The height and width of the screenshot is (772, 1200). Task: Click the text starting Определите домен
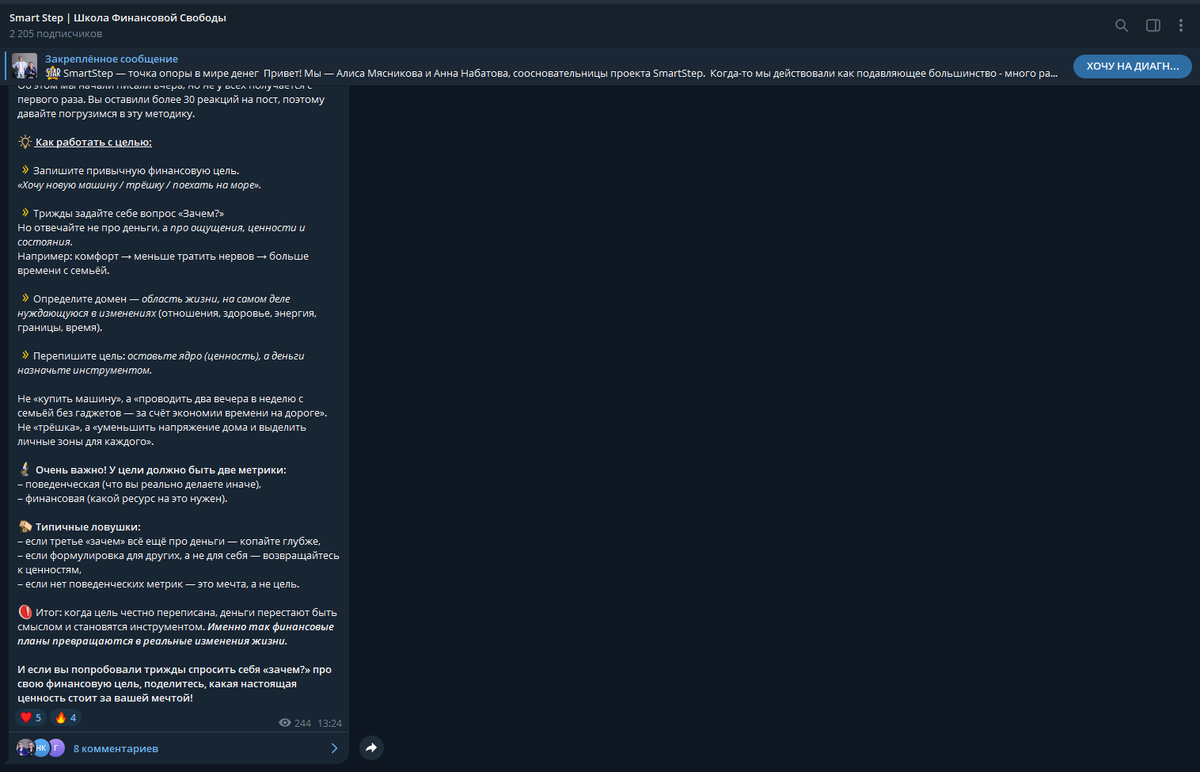[x=168, y=313]
